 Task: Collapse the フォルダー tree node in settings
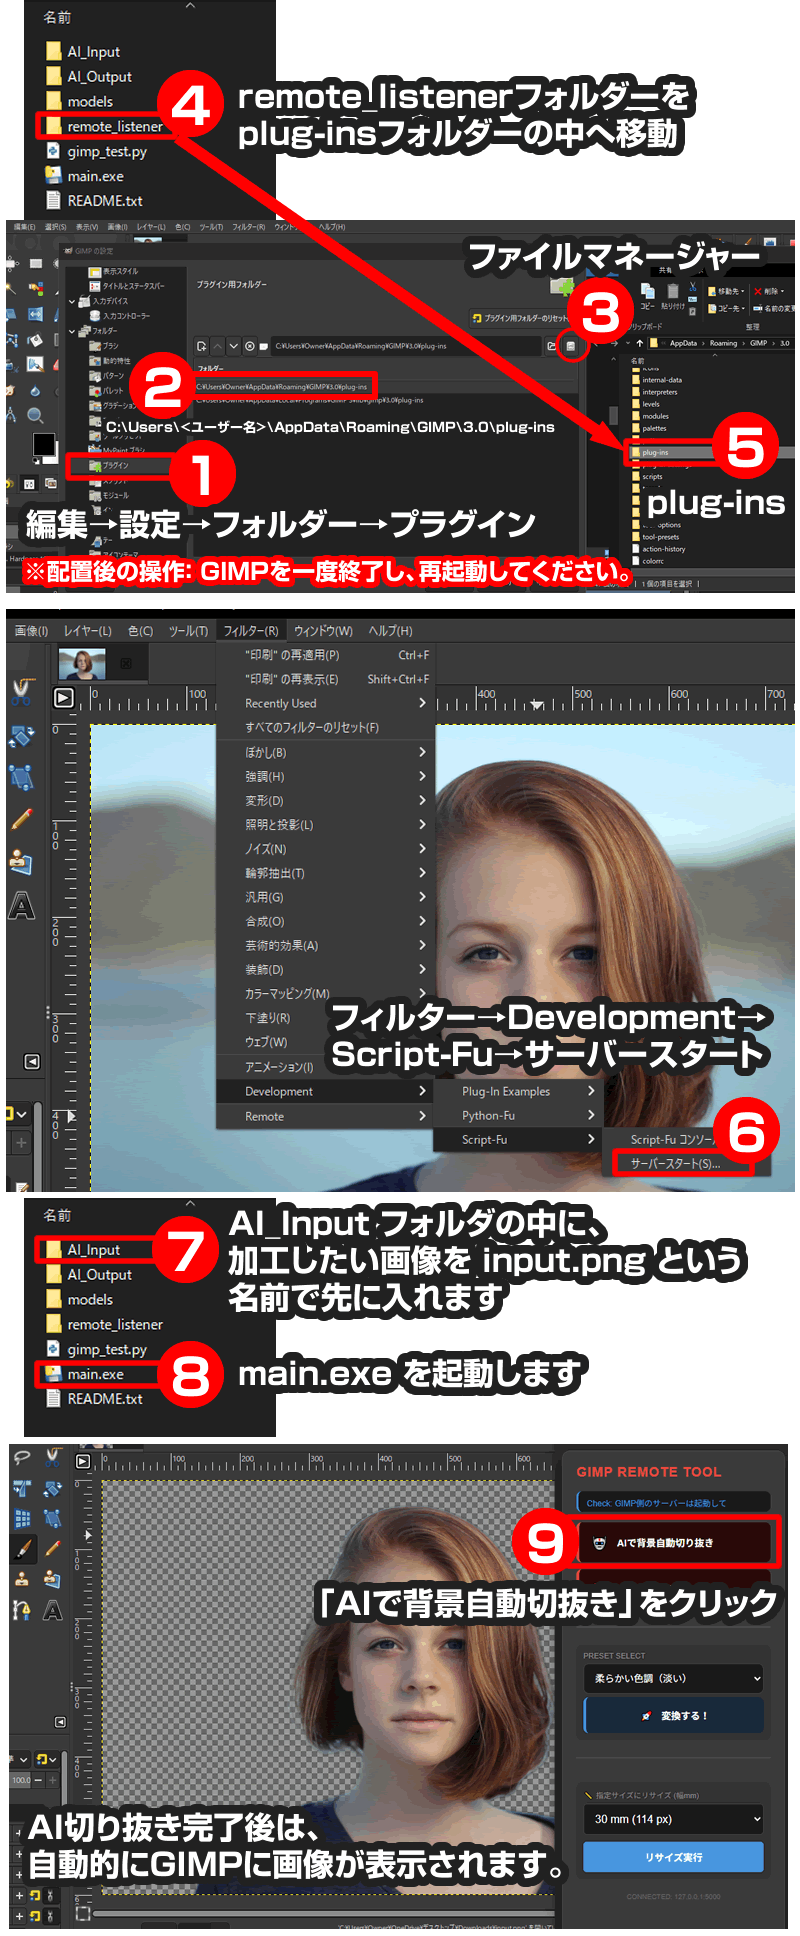tap(72, 331)
